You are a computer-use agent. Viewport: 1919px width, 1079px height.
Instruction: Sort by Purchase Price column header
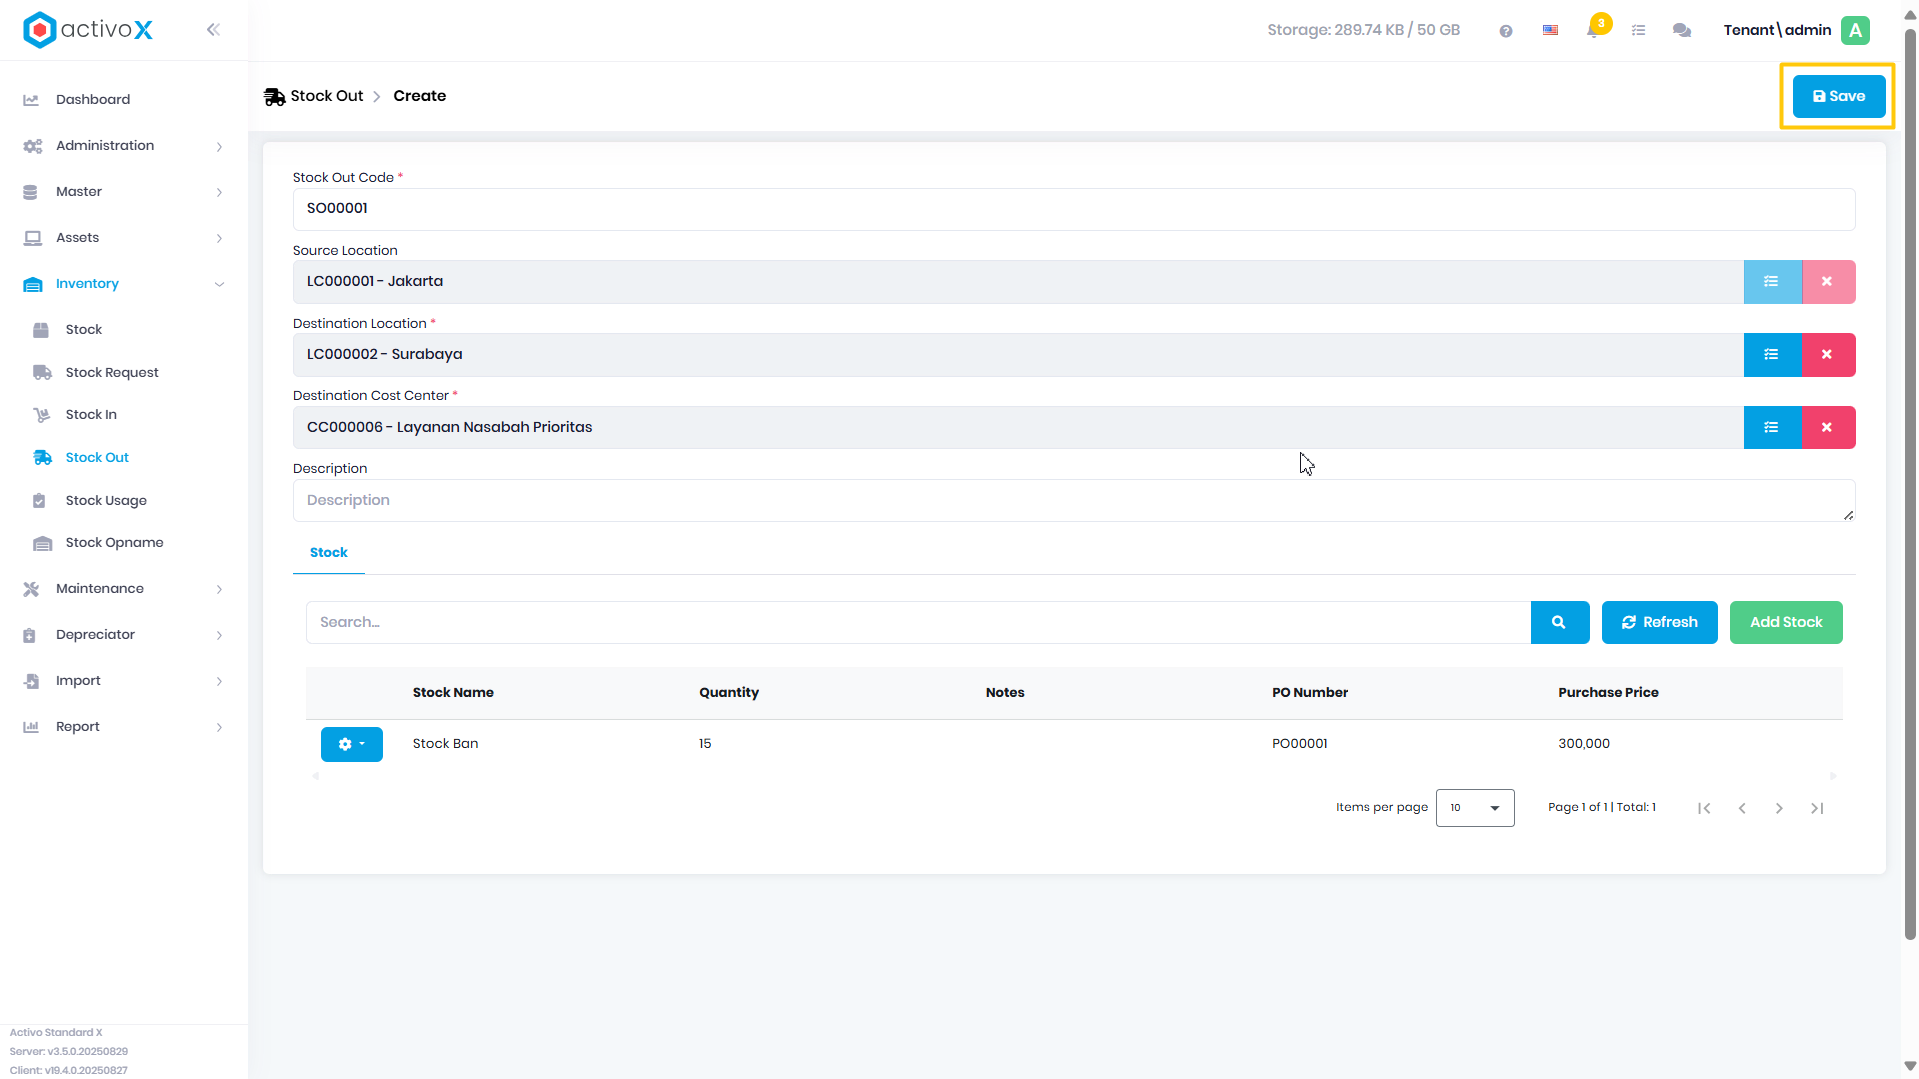click(1608, 693)
